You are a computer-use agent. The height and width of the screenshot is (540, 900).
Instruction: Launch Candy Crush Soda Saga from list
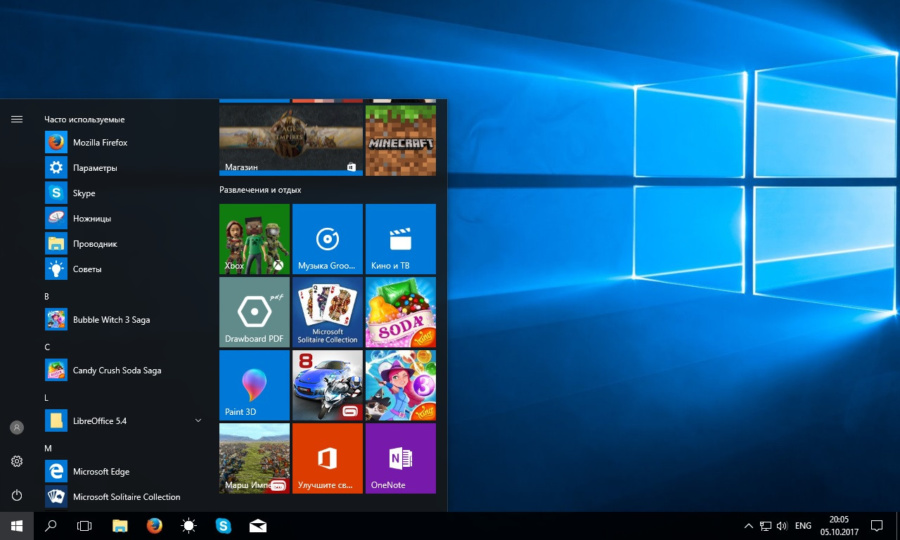coord(123,370)
